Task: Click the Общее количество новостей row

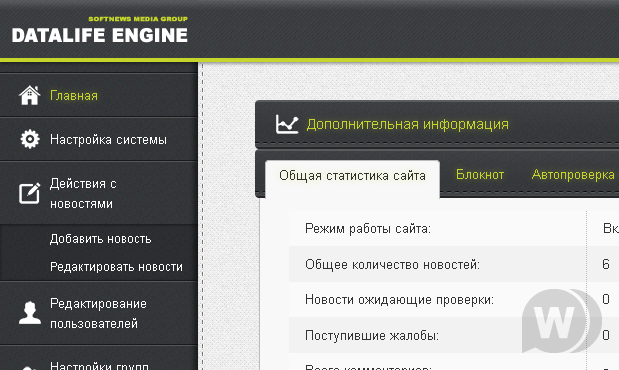Action: 454,264
